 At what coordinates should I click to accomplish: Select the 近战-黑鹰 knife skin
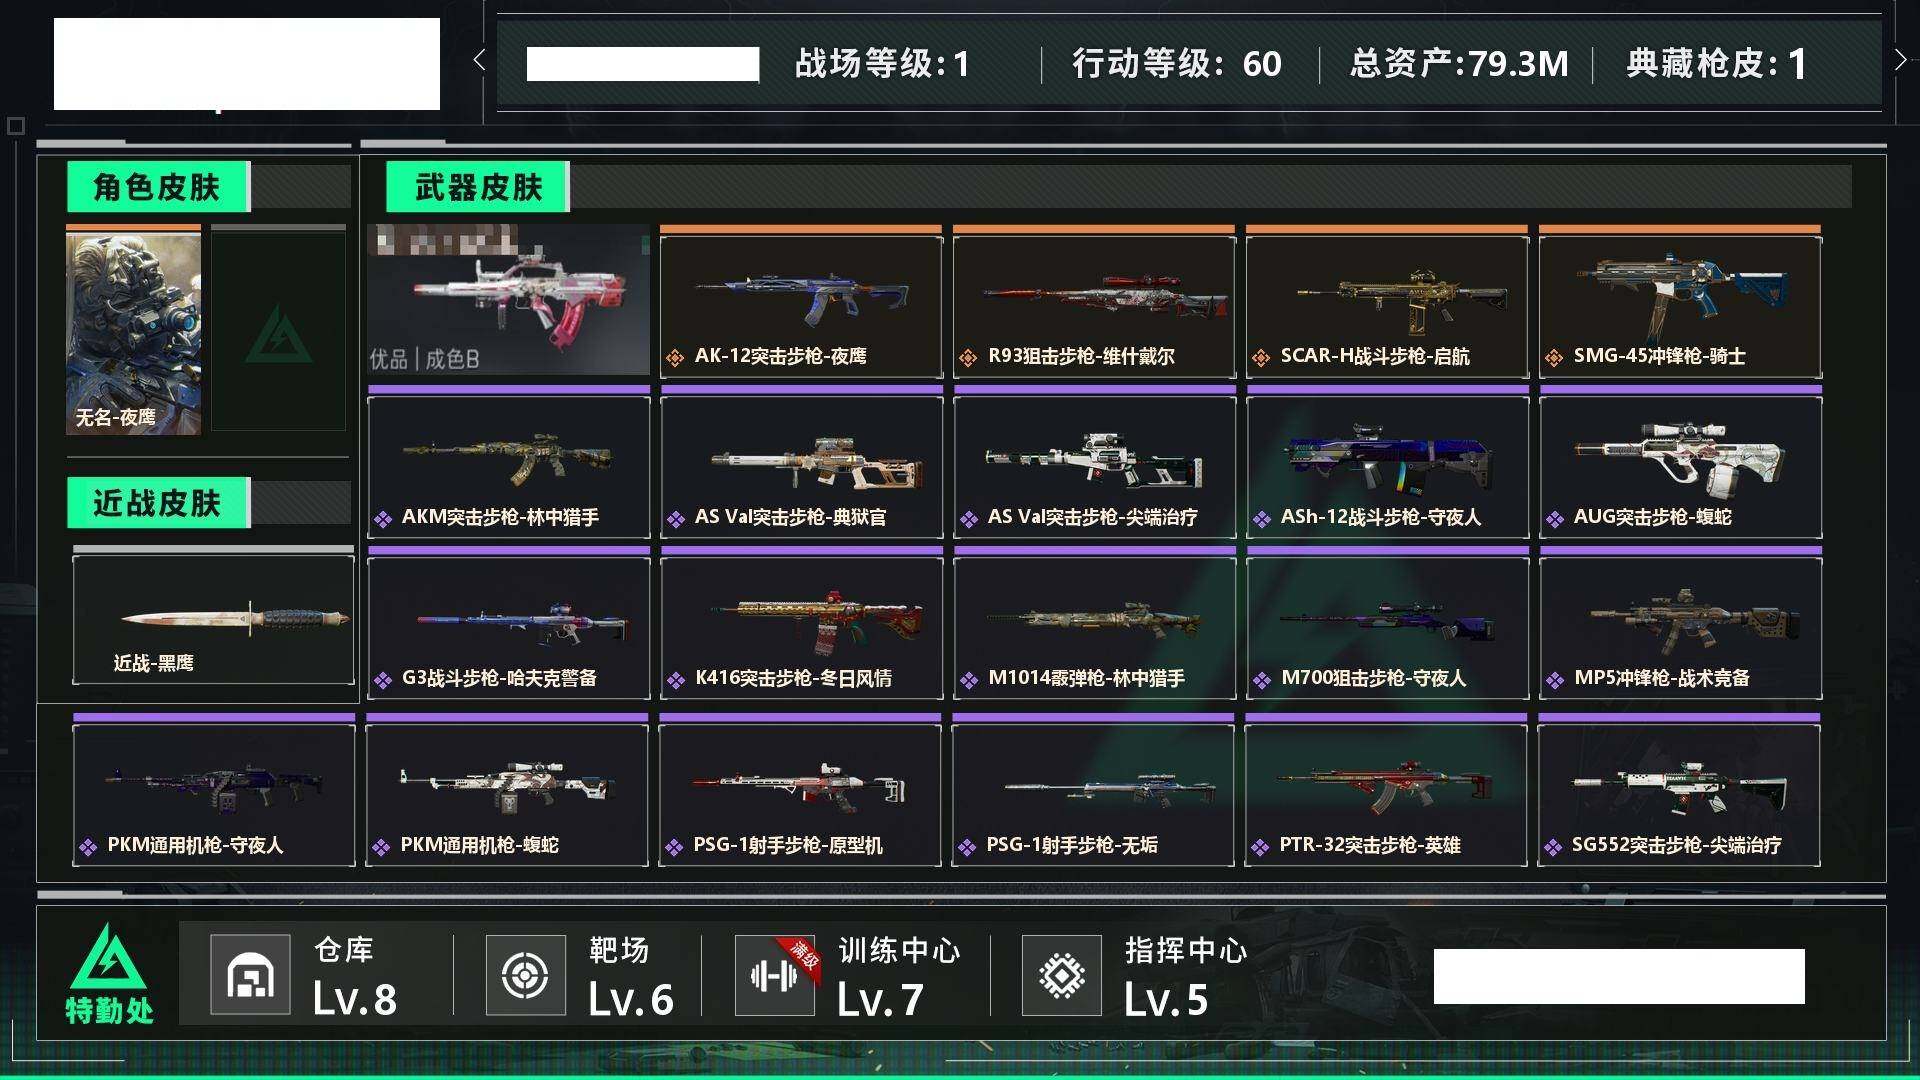[x=213, y=618]
